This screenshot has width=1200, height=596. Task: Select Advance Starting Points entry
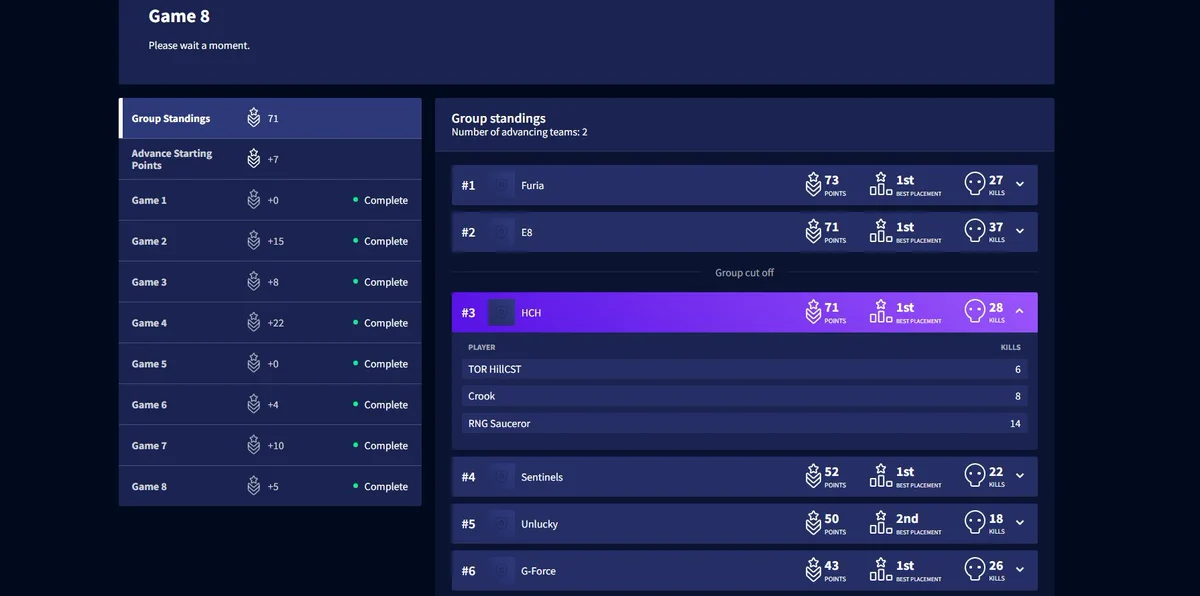270,159
